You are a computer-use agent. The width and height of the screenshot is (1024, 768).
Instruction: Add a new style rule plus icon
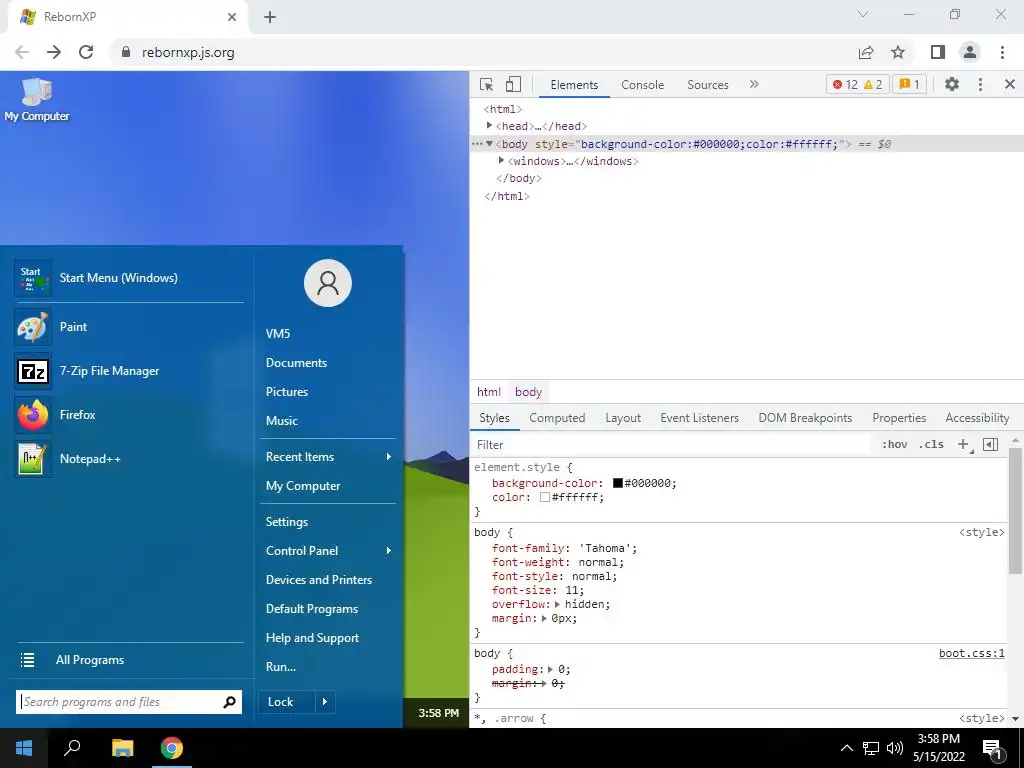click(963, 444)
